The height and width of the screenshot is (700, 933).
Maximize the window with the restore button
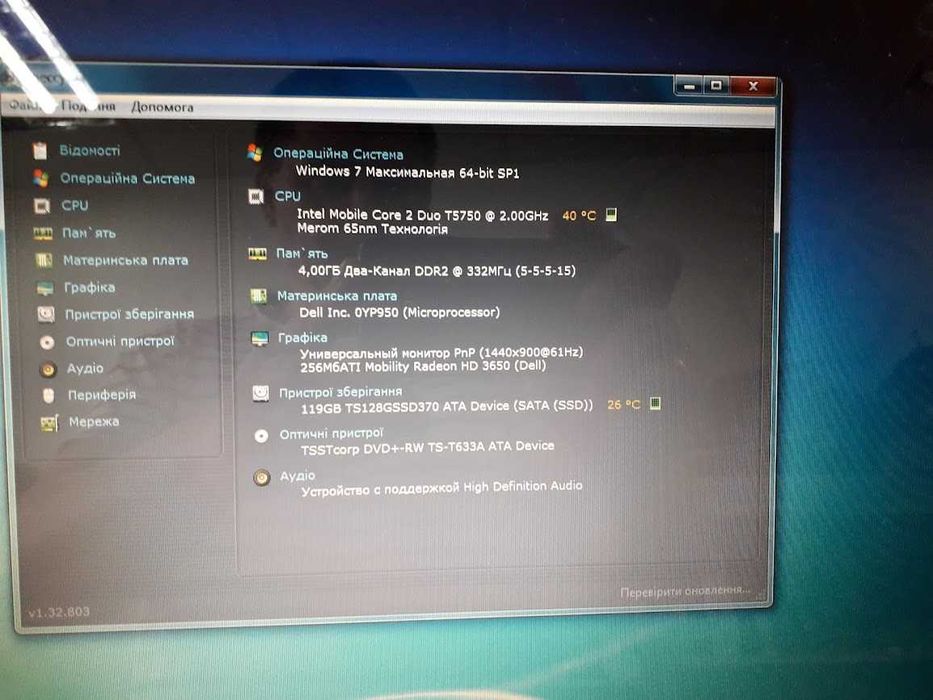(716, 86)
